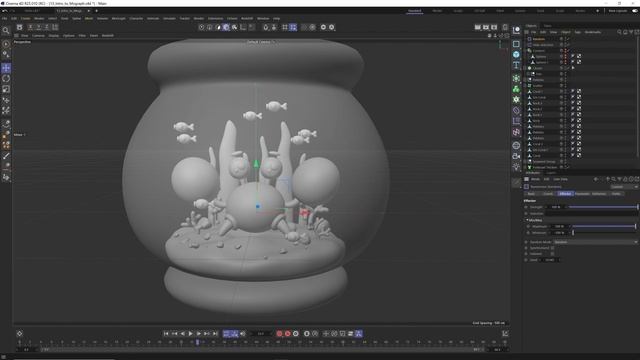Switch to the Deformer tab
Screen dimensions: 640x360
pos(599,194)
